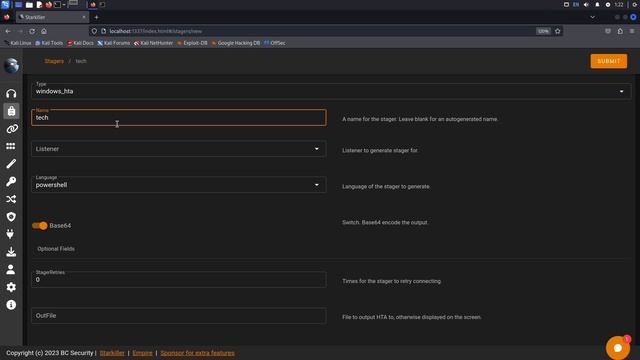Toggle the Base64 switch
The image size is (640, 360).
(40, 226)
